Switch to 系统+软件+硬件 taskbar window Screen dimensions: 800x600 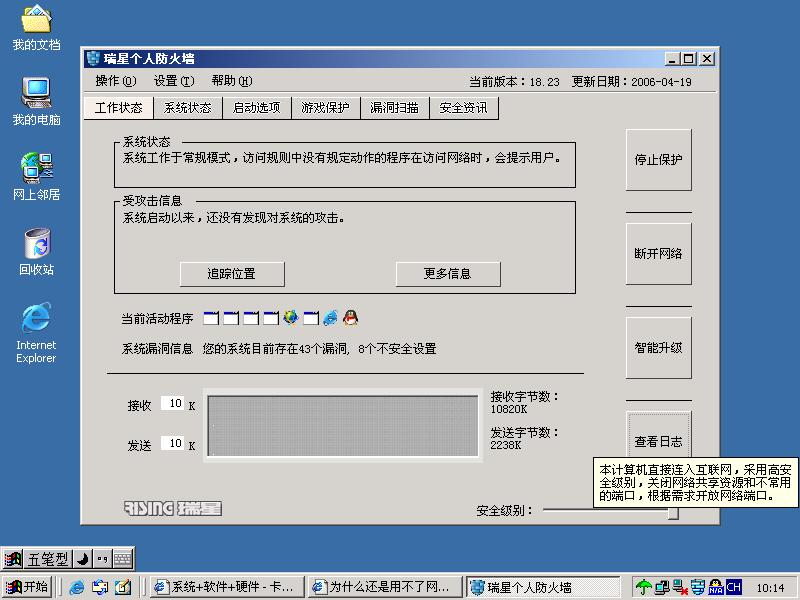tap(227, 587)
